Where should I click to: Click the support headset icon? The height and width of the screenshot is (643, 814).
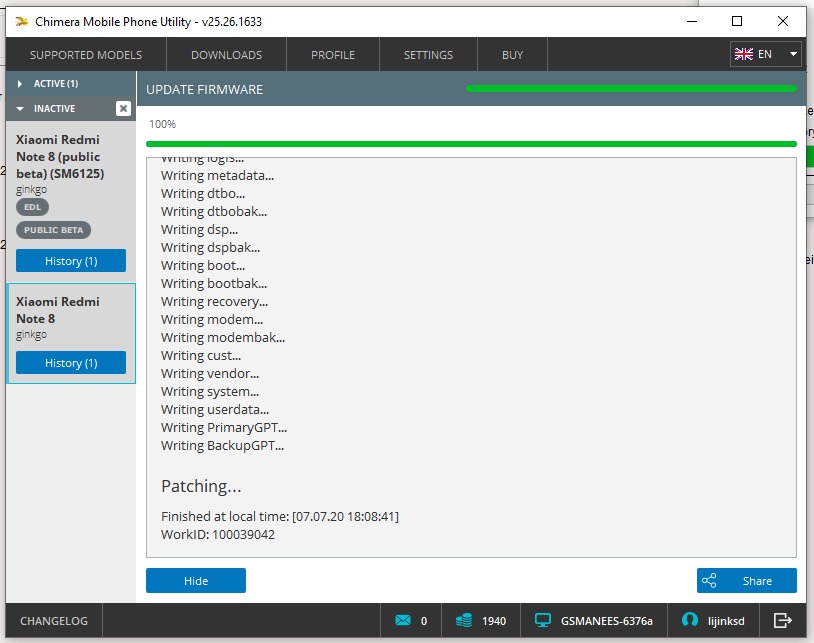coord(689,620)
